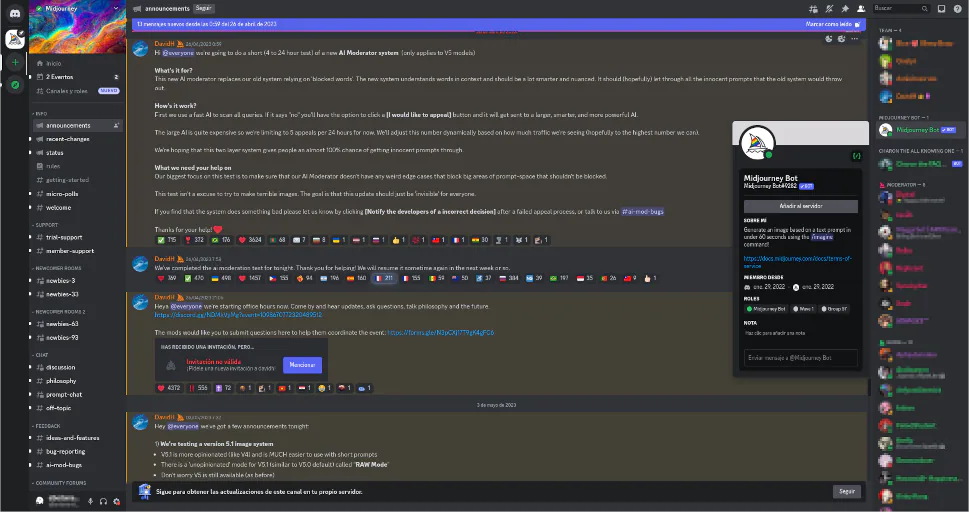Viewport: 969px width, 512px height.
Task: Click Seguir button in the bottom bar
Action: (847, 492)
